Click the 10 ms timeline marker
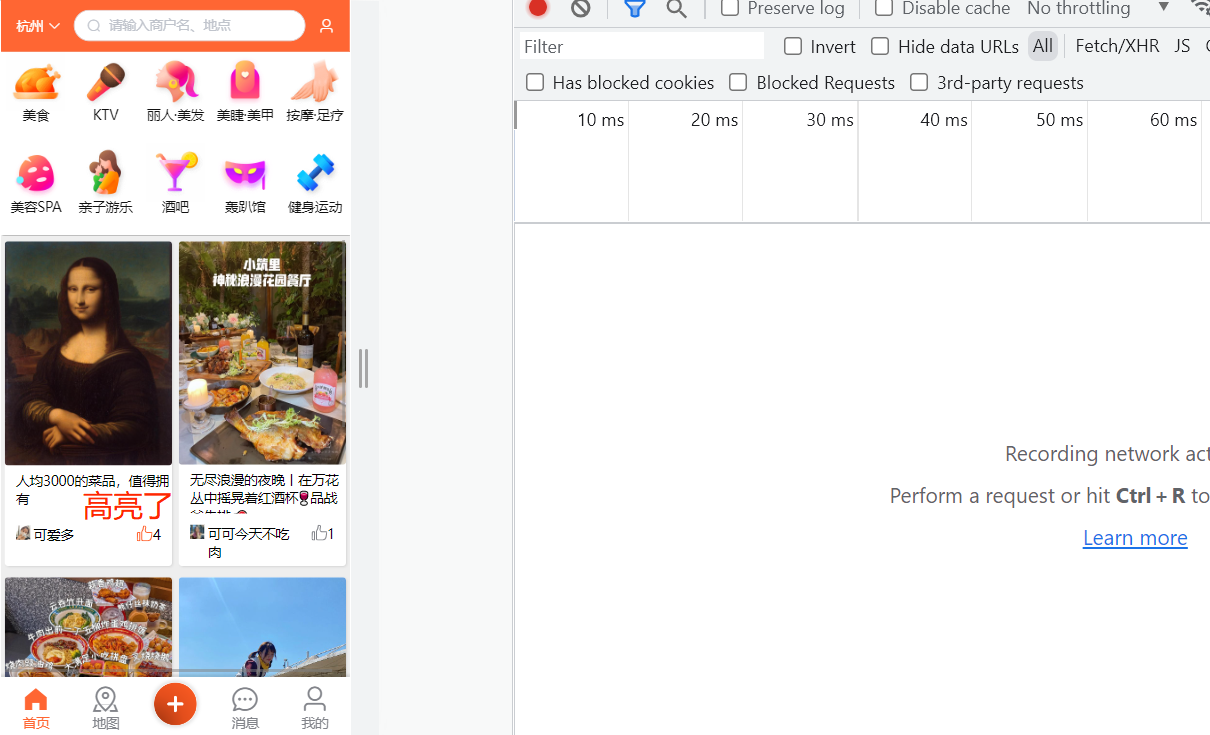Screen dimensions: 1210x735 tap(600, 120)
